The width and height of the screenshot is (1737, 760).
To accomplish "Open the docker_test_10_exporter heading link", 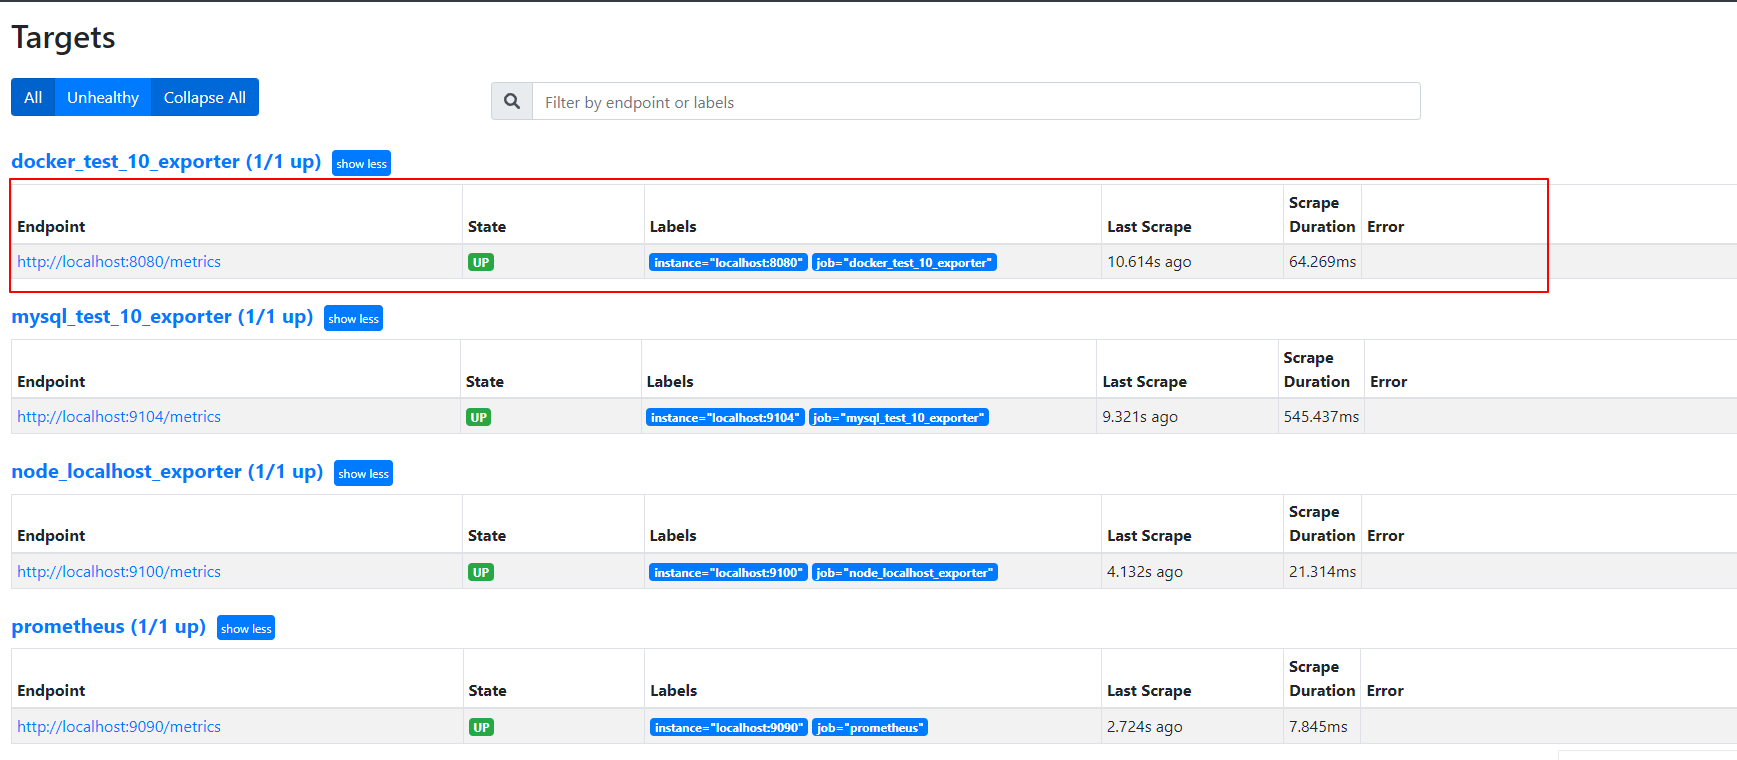I will (x=166, y=161).
